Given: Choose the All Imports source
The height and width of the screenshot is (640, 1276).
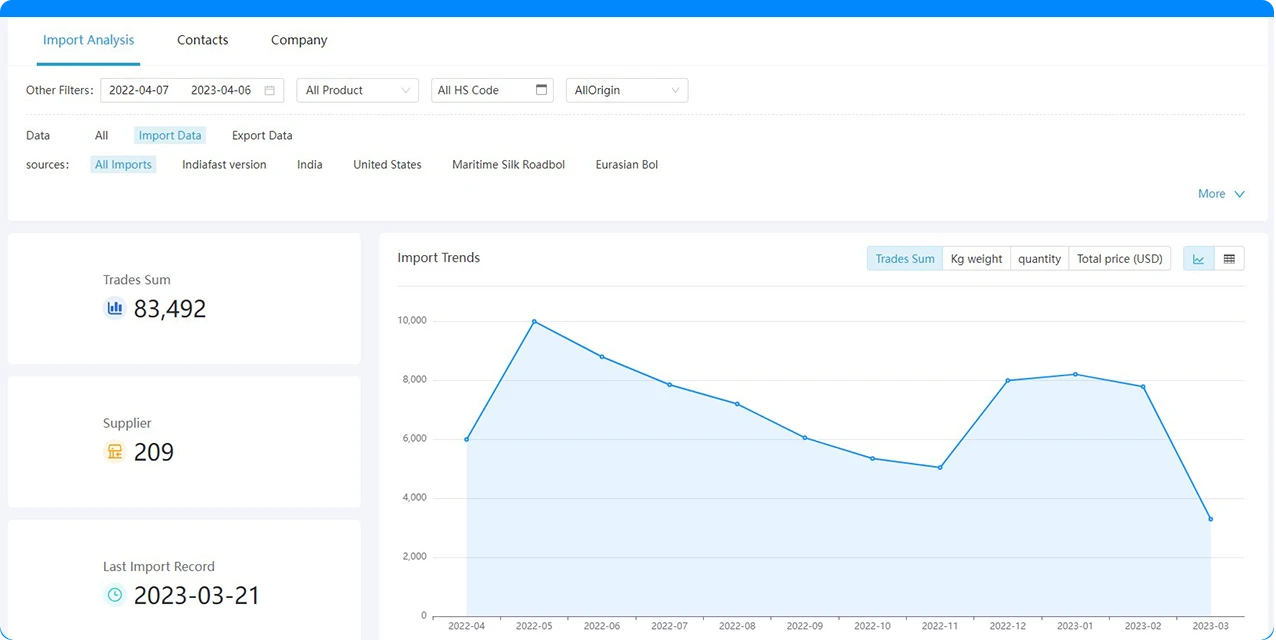Looking at the screenshot, I should [123, 164].
